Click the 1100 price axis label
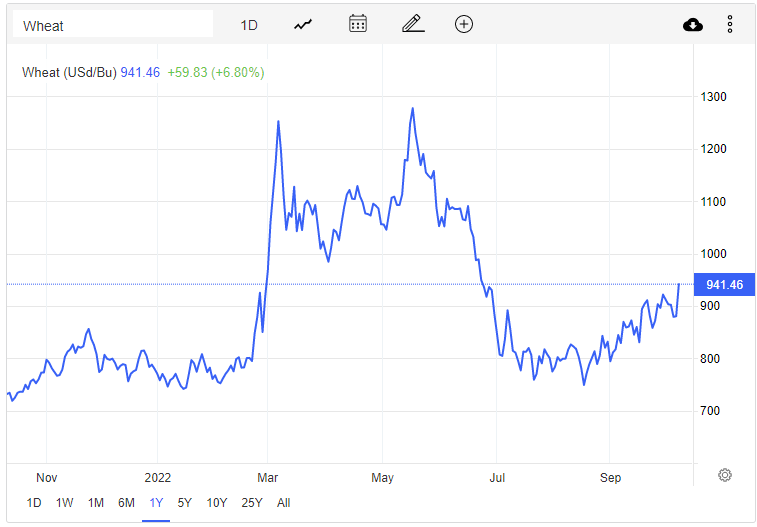Viewport: 757px width, 527px height. tap(714, 202)
